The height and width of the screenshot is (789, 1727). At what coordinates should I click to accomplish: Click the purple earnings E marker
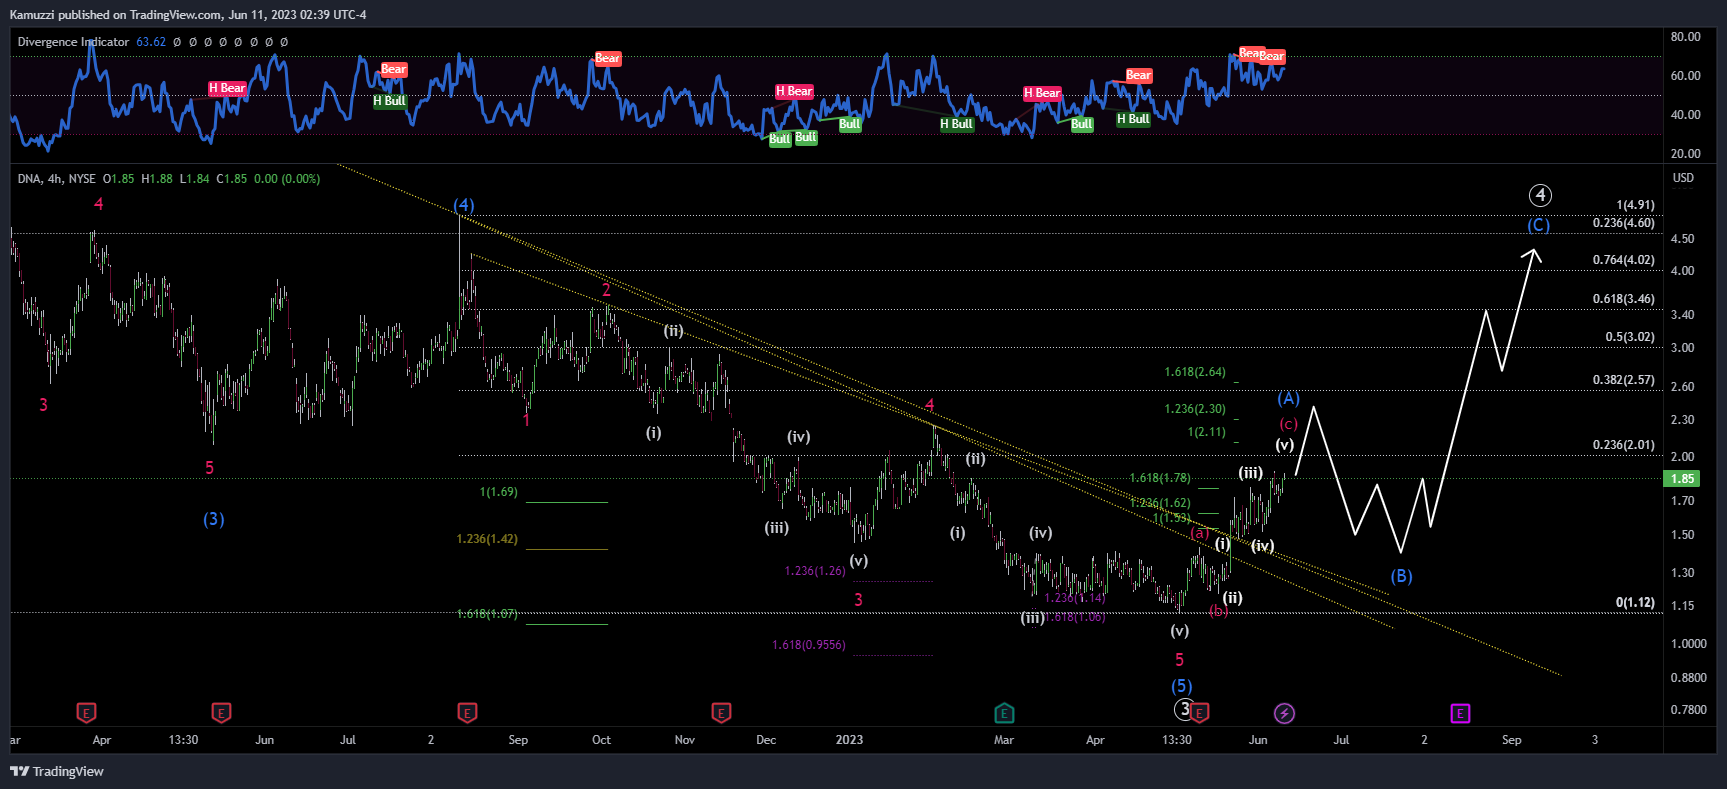point(1460,713)
